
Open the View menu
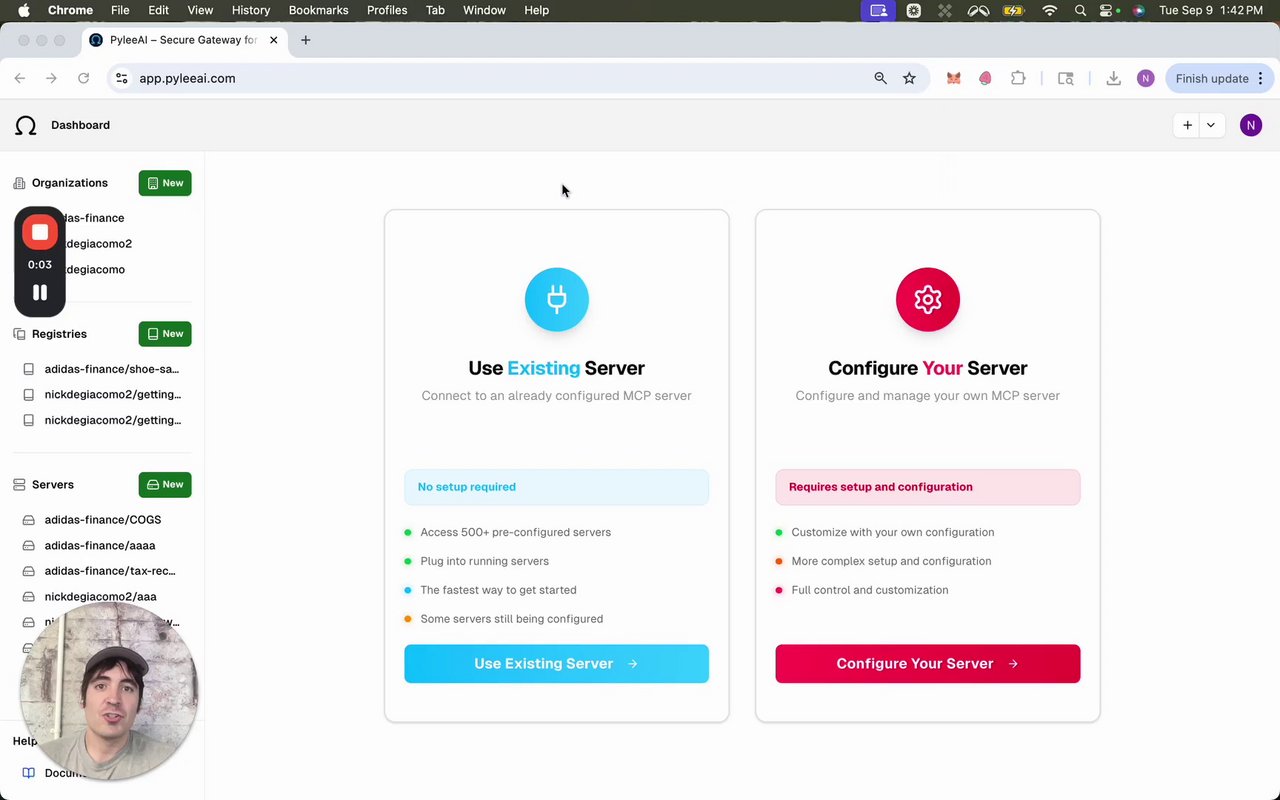coord(200,10)
